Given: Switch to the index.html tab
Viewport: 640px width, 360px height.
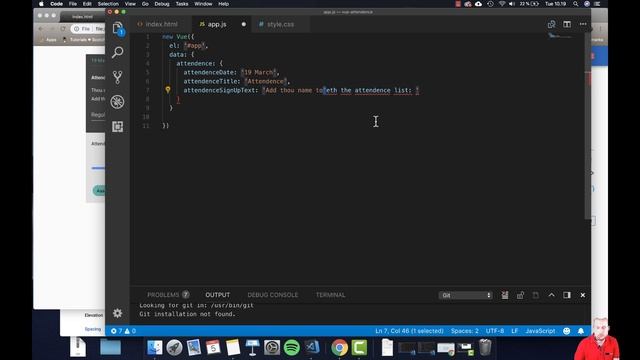Looking at the screenshot, I should pyautogui.click(x=158, y=24).
